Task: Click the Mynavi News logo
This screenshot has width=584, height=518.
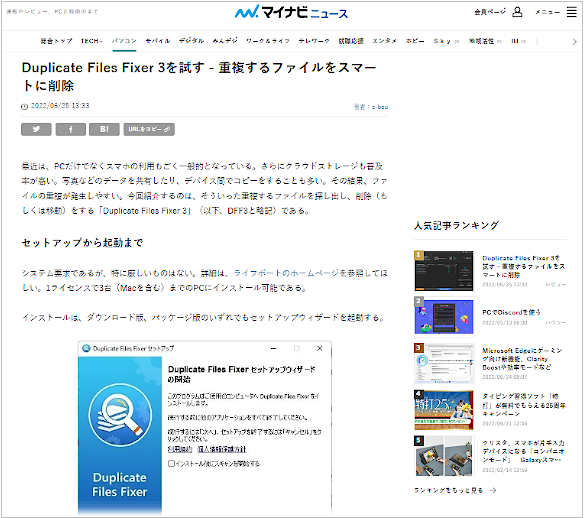Action: coord(291,12)
